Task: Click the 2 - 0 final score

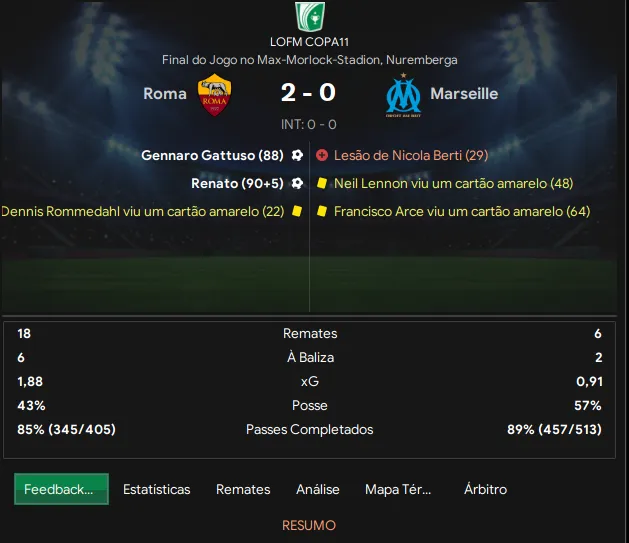Action: click(308, 94)
